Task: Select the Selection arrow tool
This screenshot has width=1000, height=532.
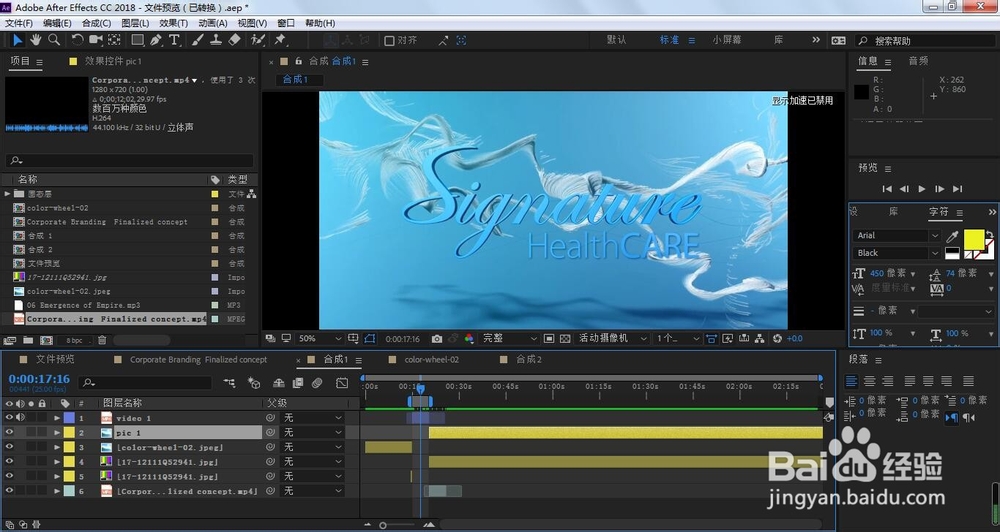Action: pos(17,40)
